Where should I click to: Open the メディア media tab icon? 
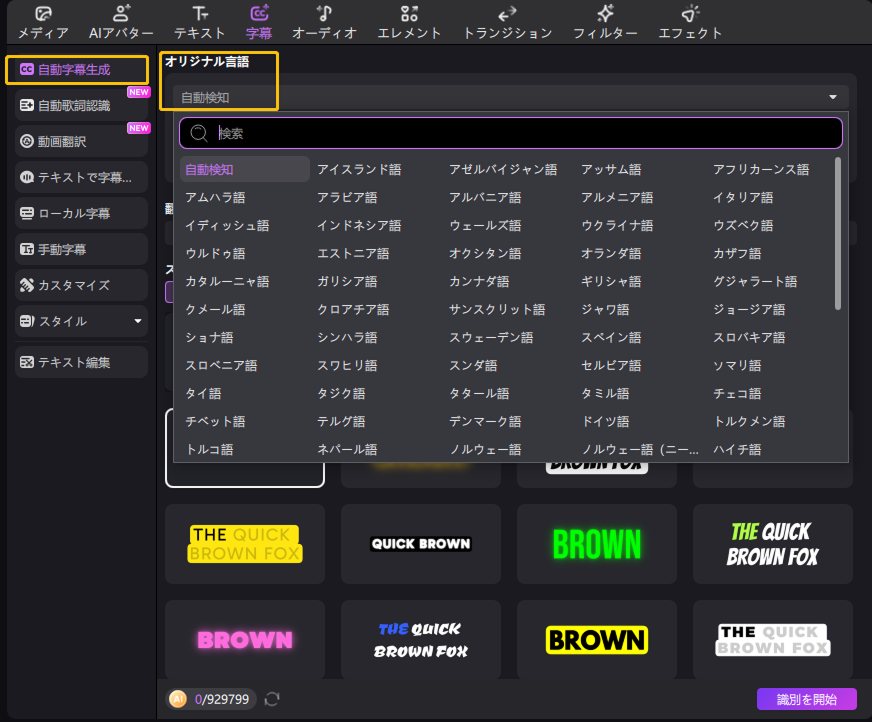point(43,14)
